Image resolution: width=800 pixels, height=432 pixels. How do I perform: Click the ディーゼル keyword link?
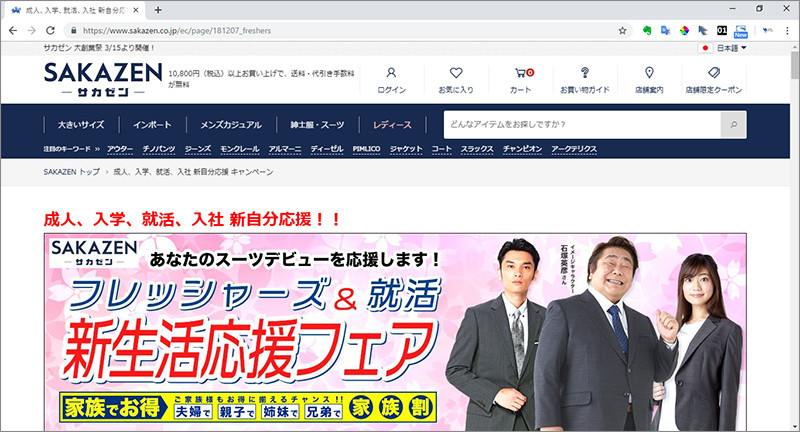pyautogui.click(x=327, y=149)
